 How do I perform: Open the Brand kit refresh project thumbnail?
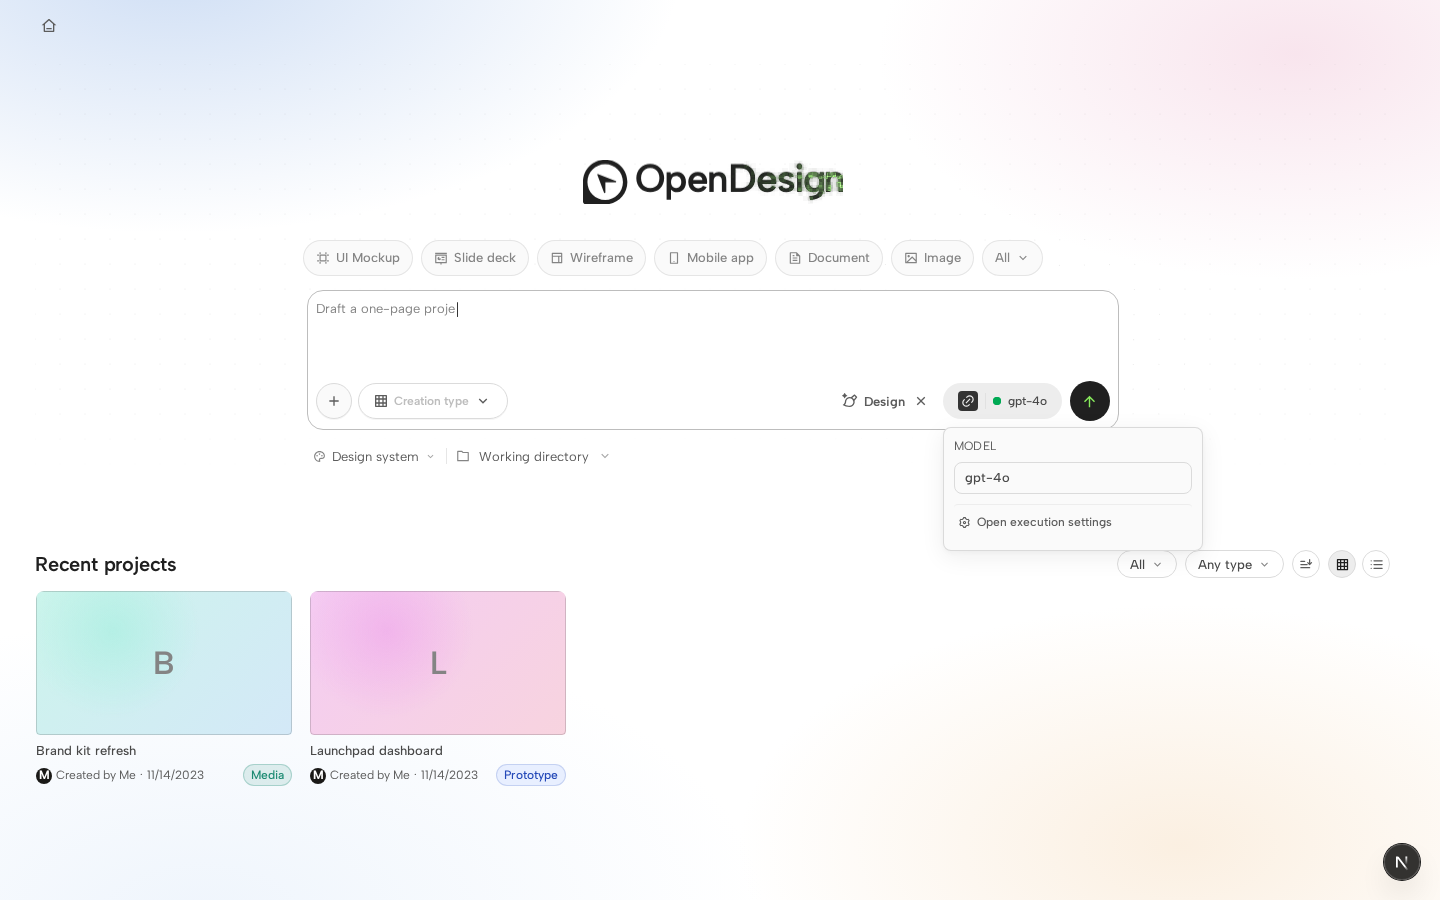164,663
